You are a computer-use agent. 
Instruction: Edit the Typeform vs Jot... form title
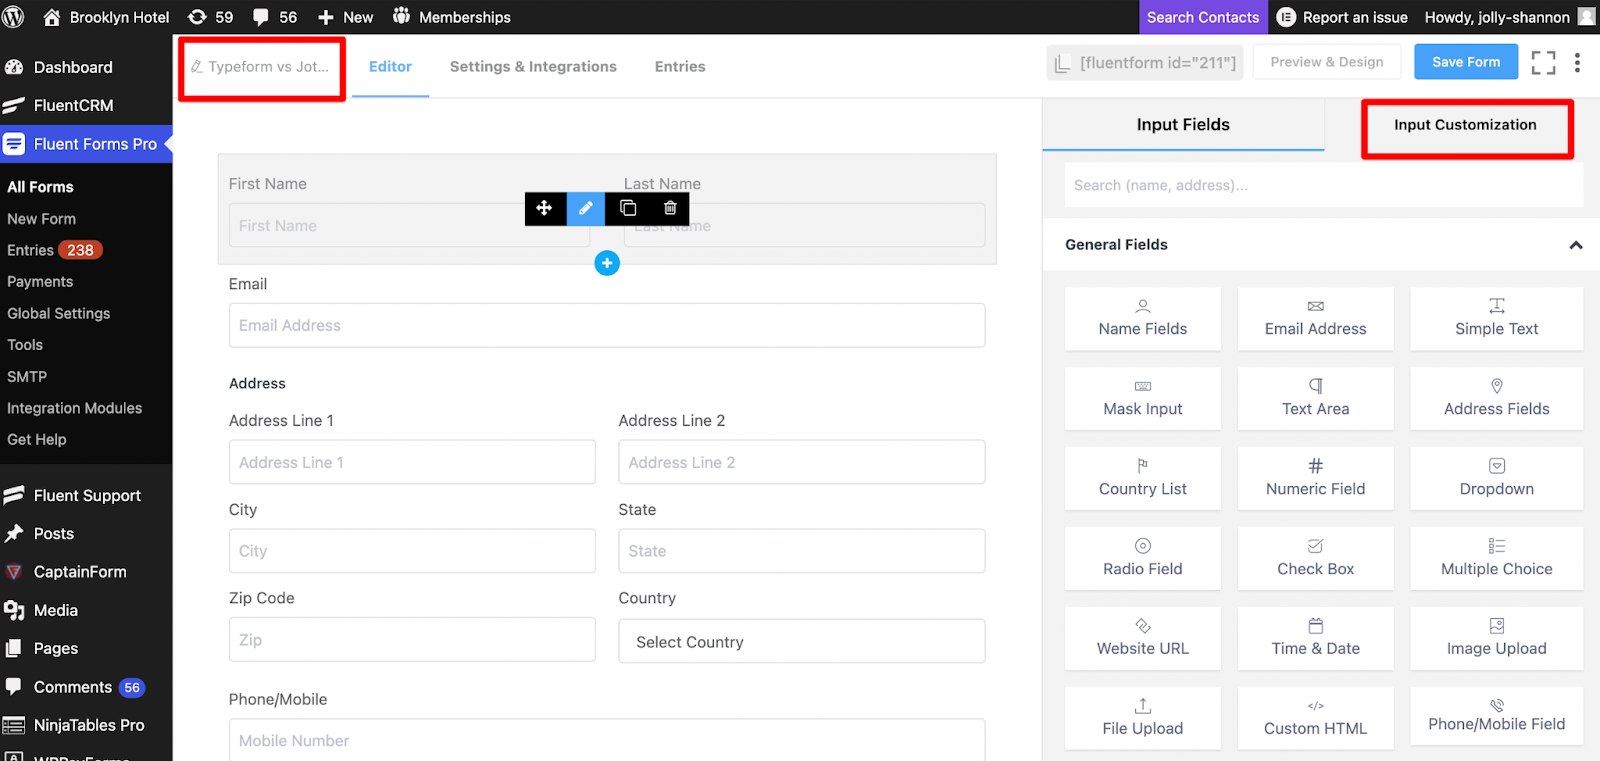point(260,67)
